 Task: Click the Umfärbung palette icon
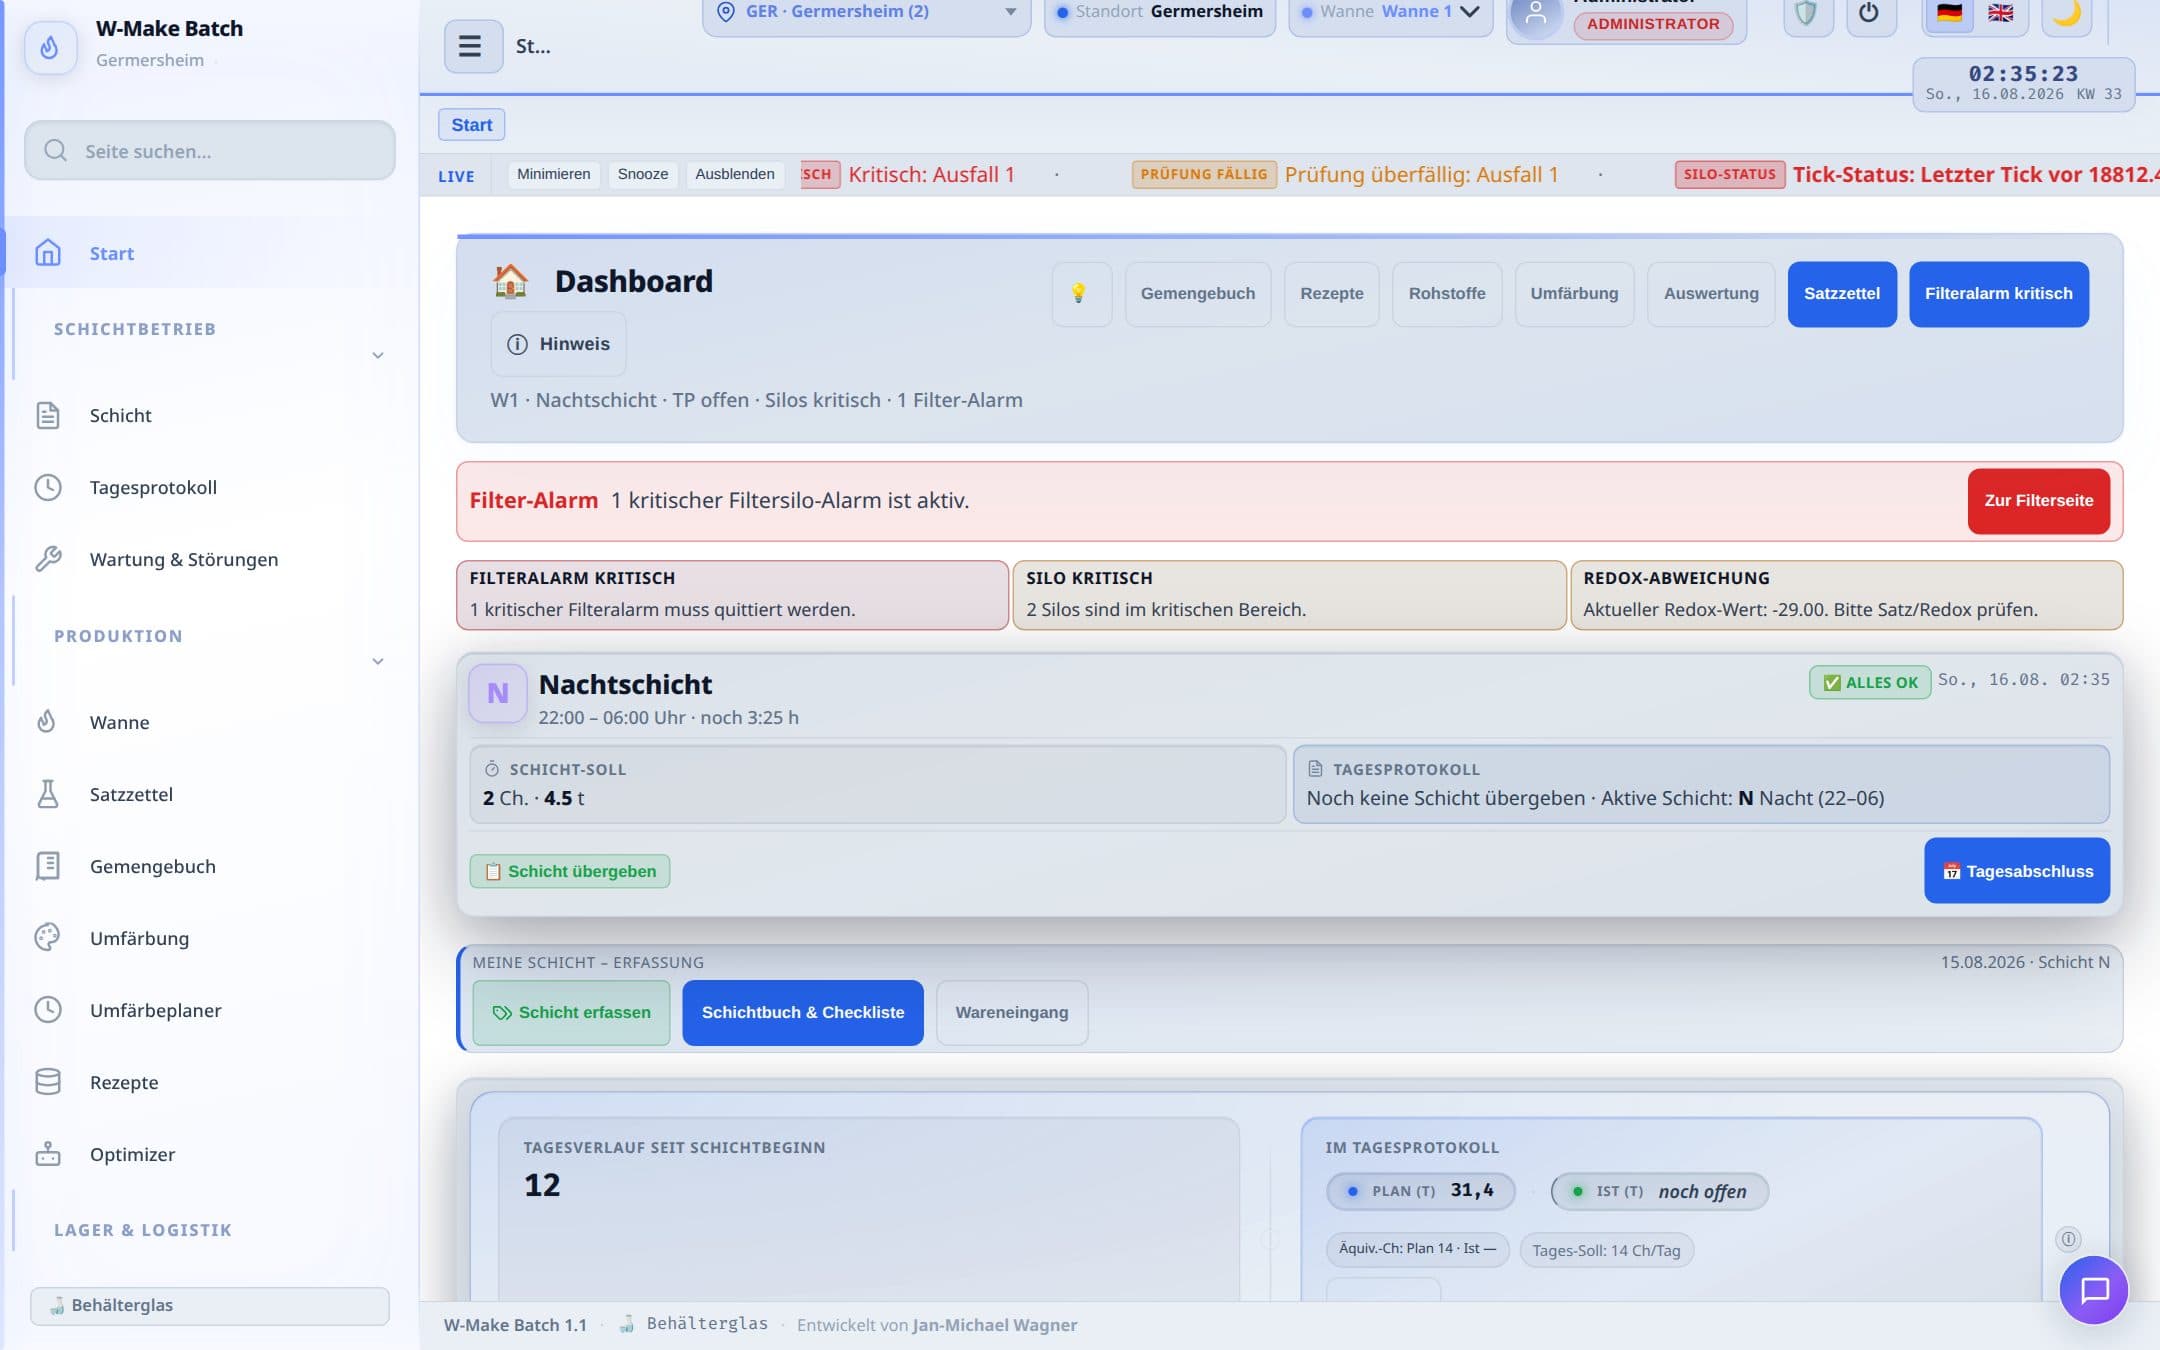pyautogui.click(x=48, y=938)
